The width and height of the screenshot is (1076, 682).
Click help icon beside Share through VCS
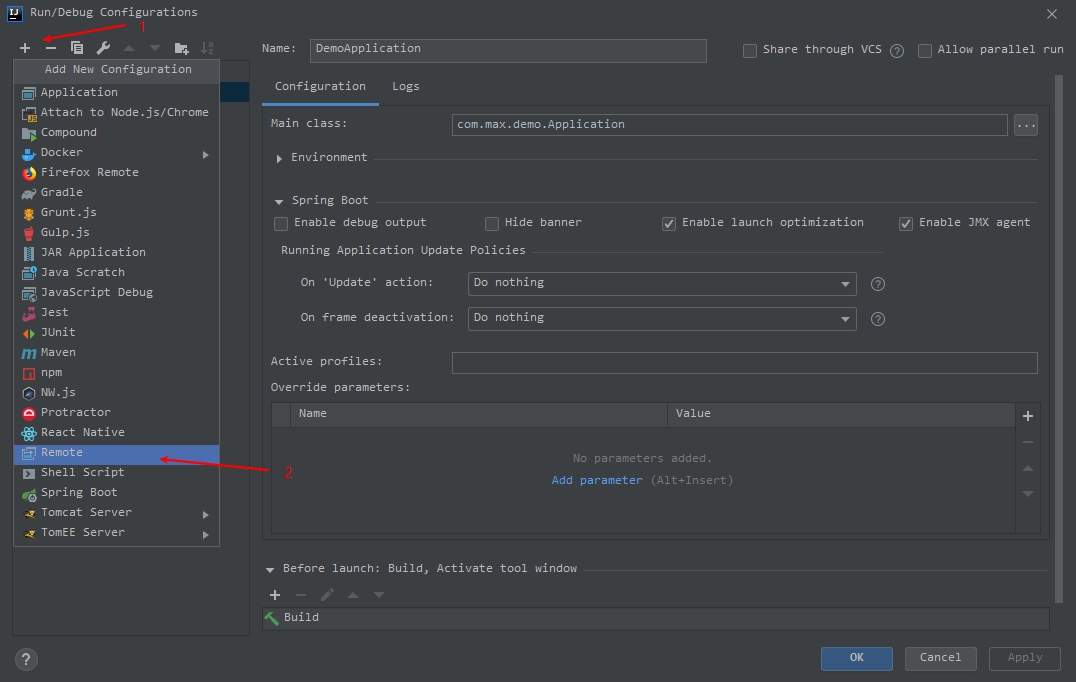(897, 51)
